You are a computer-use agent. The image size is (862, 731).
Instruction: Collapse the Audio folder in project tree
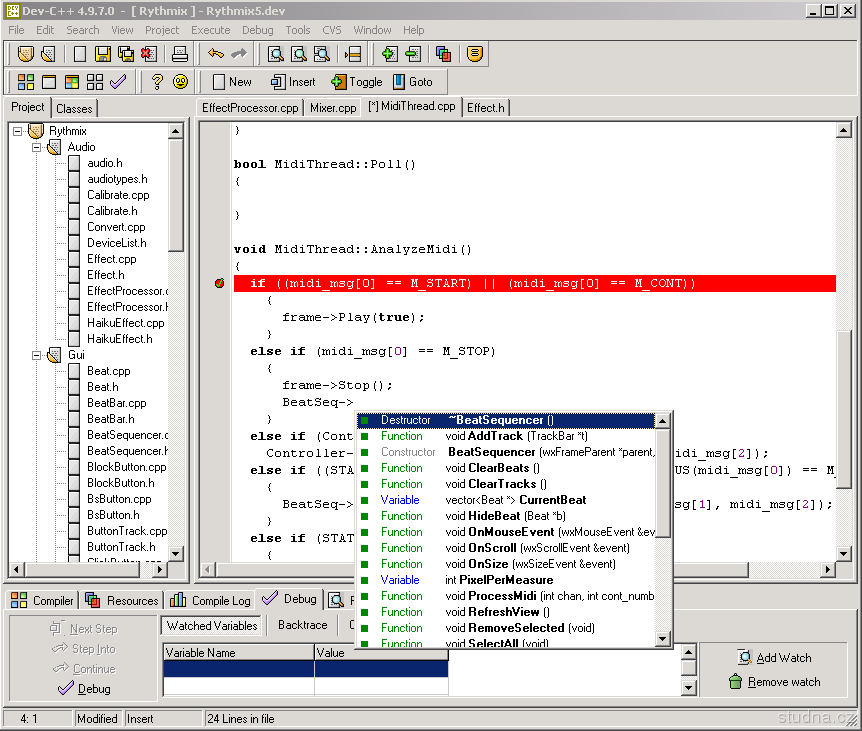(x=37, y=147)
